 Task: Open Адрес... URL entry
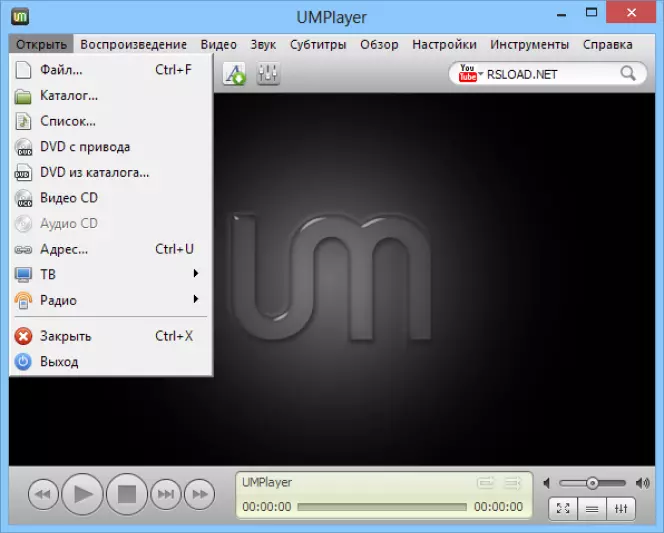[111, 249]
